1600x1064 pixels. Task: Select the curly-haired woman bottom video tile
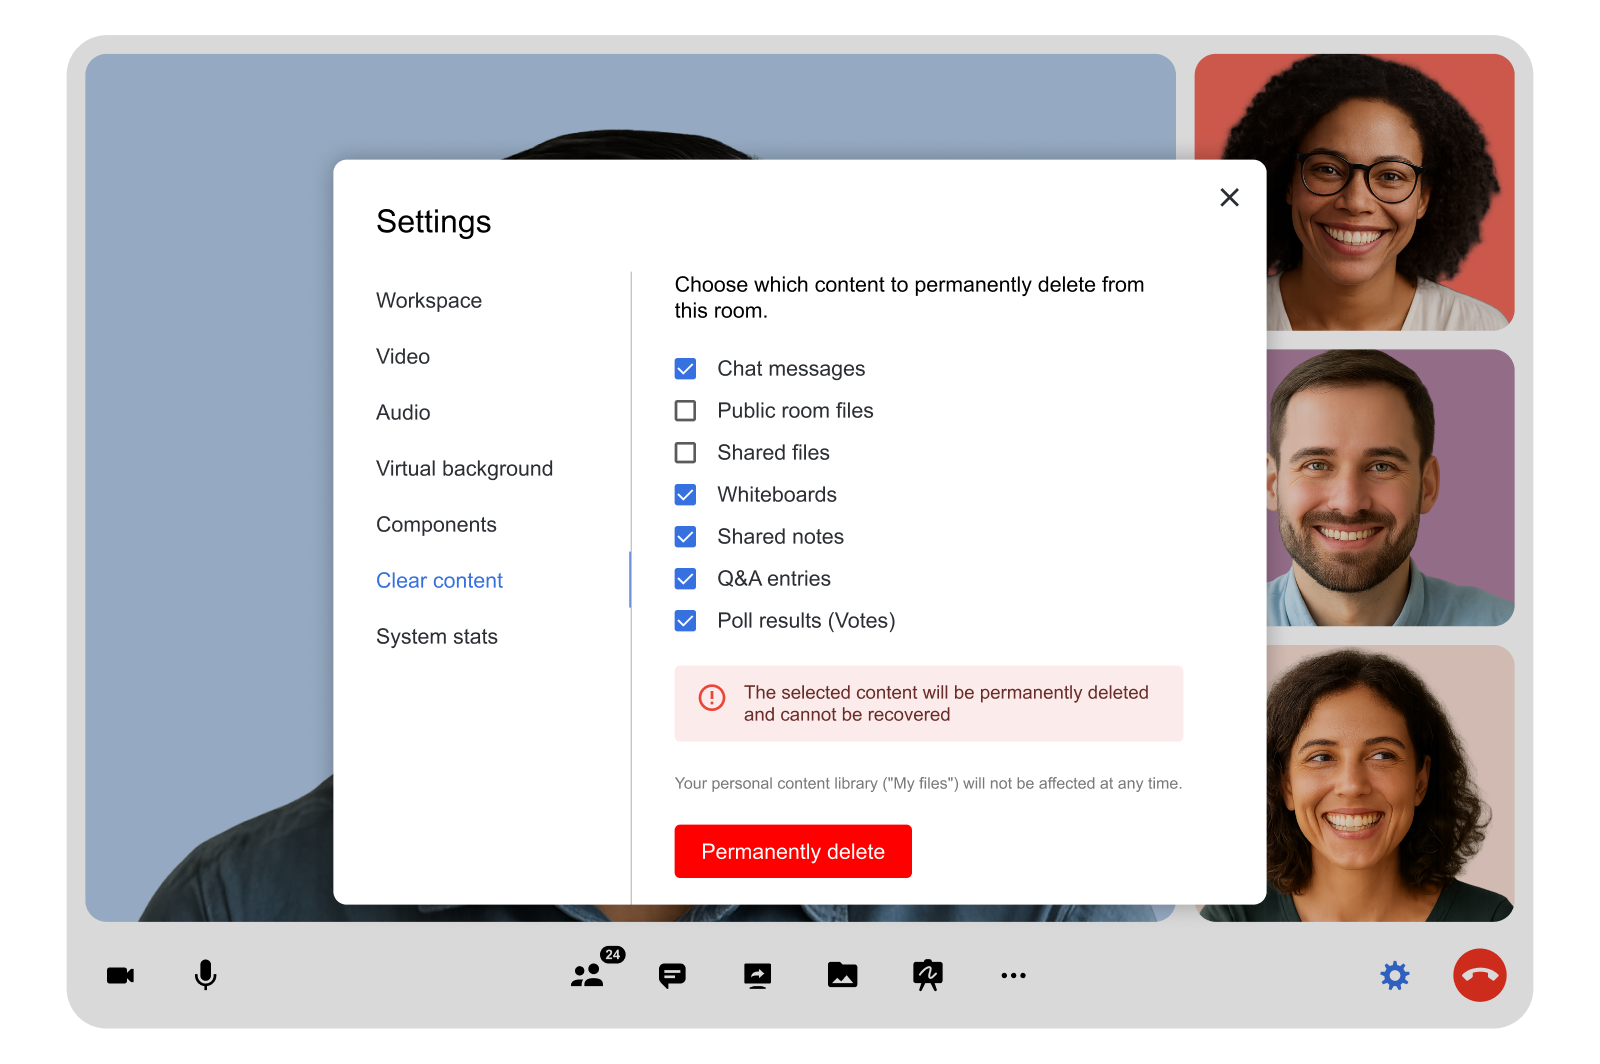1390,783
